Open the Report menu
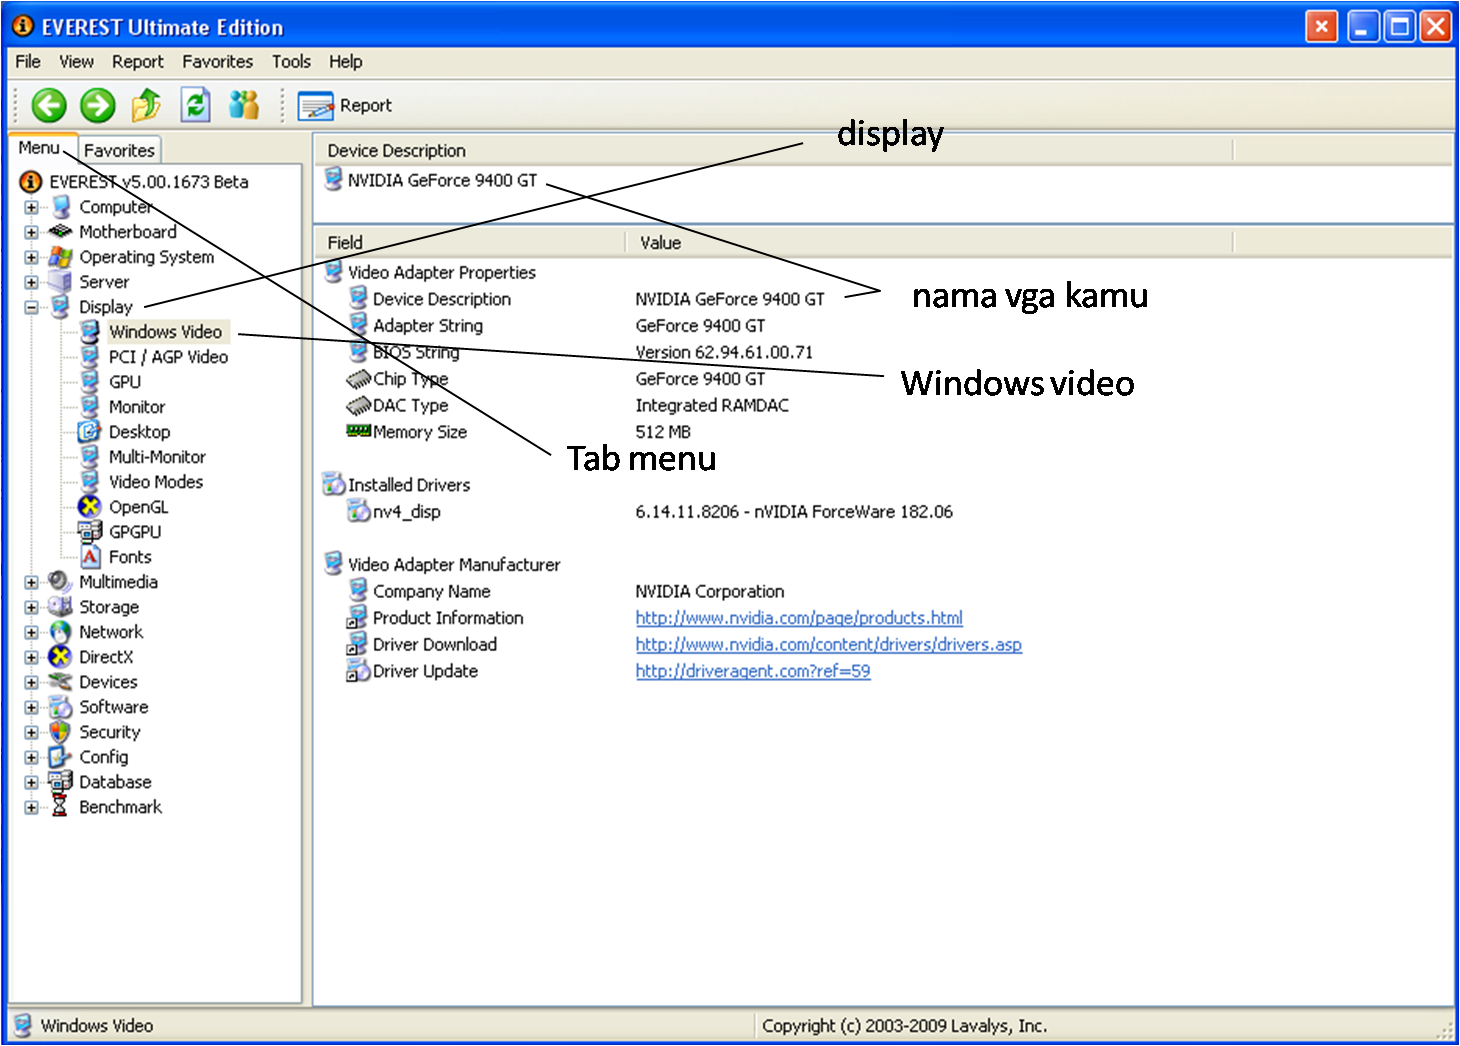 [x=137, y=62]
